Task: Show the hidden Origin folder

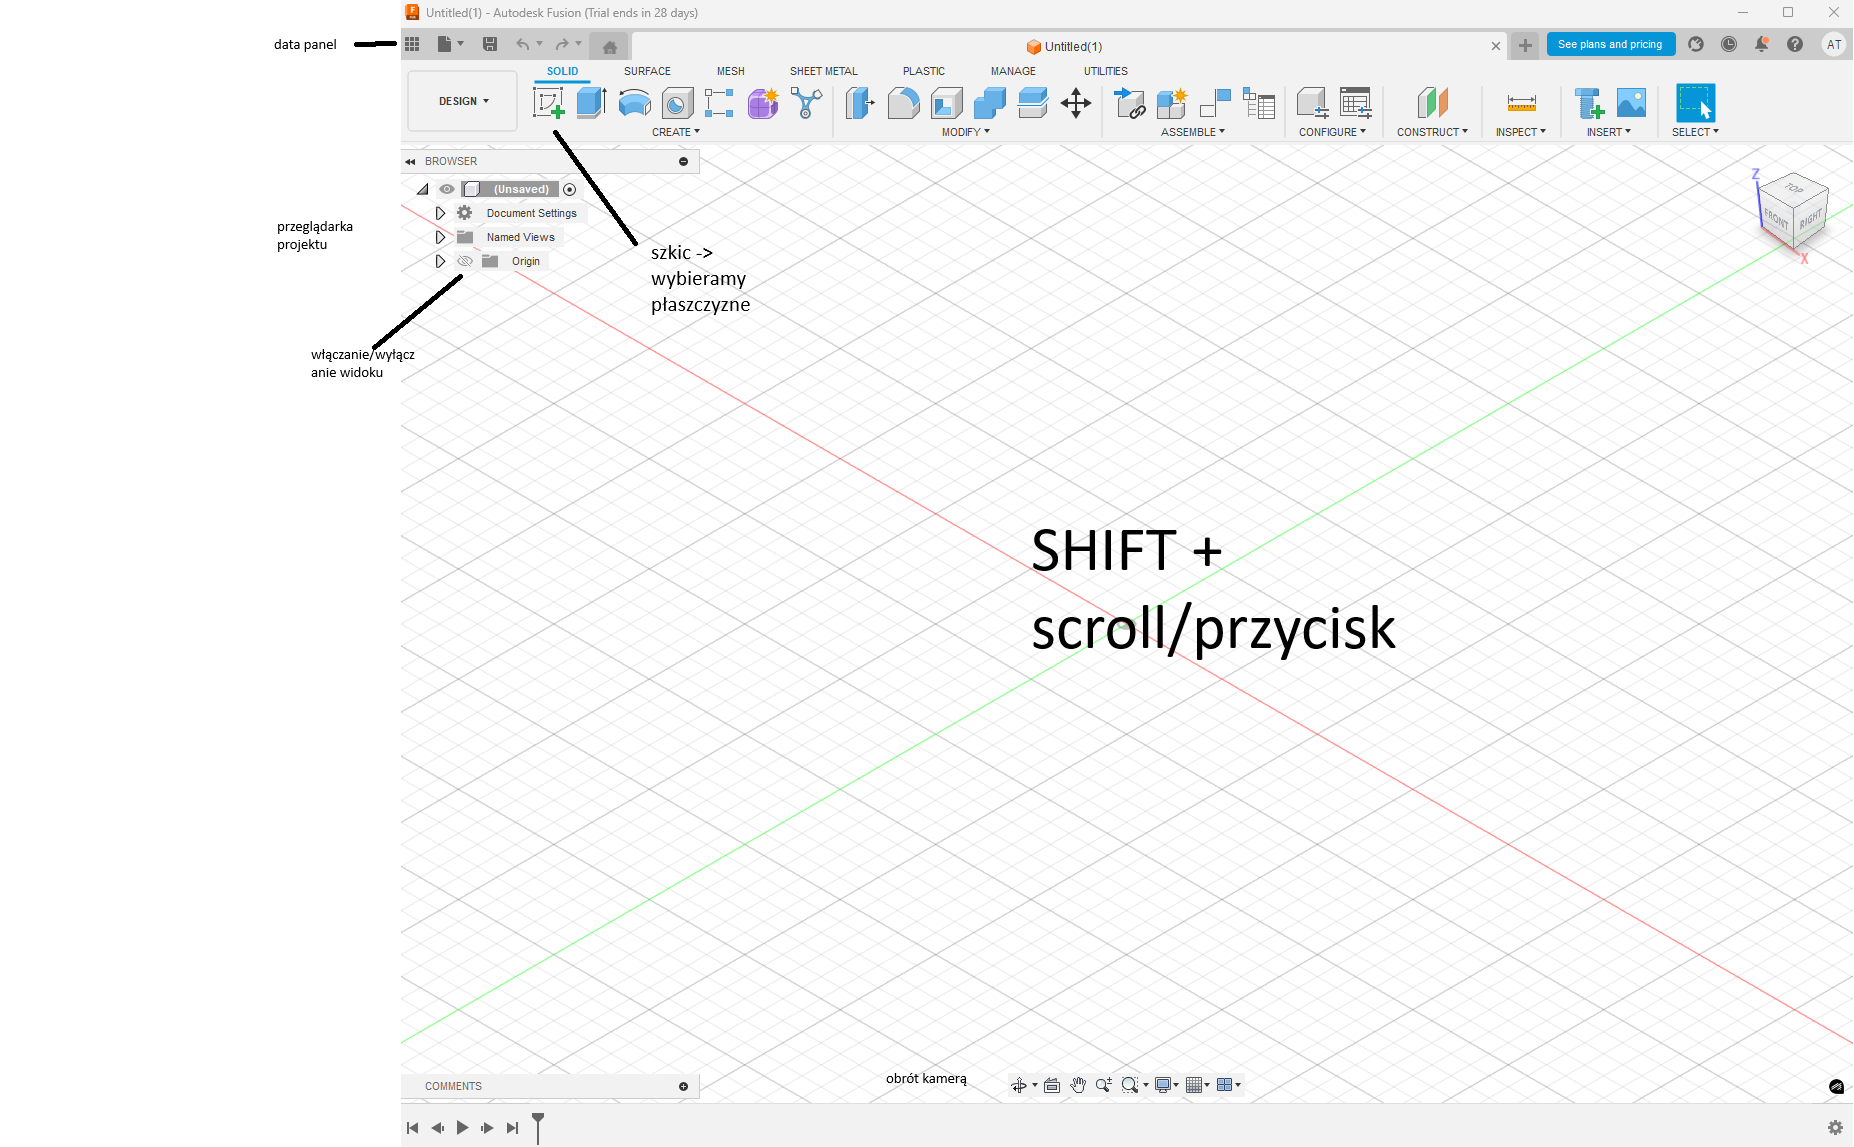Action: click(x=465, y=261)
